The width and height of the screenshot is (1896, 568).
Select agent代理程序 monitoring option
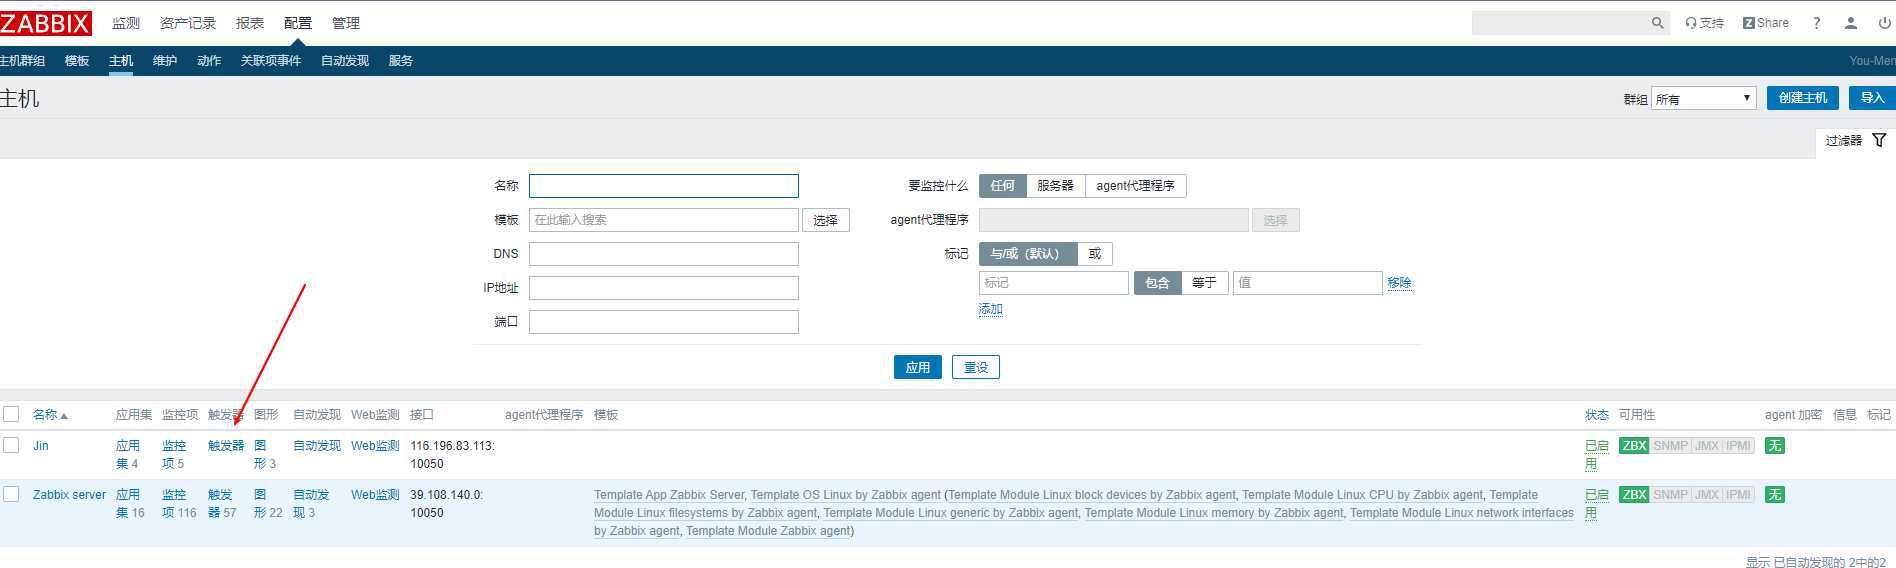pyautogui.click(x=1135, y=186)
